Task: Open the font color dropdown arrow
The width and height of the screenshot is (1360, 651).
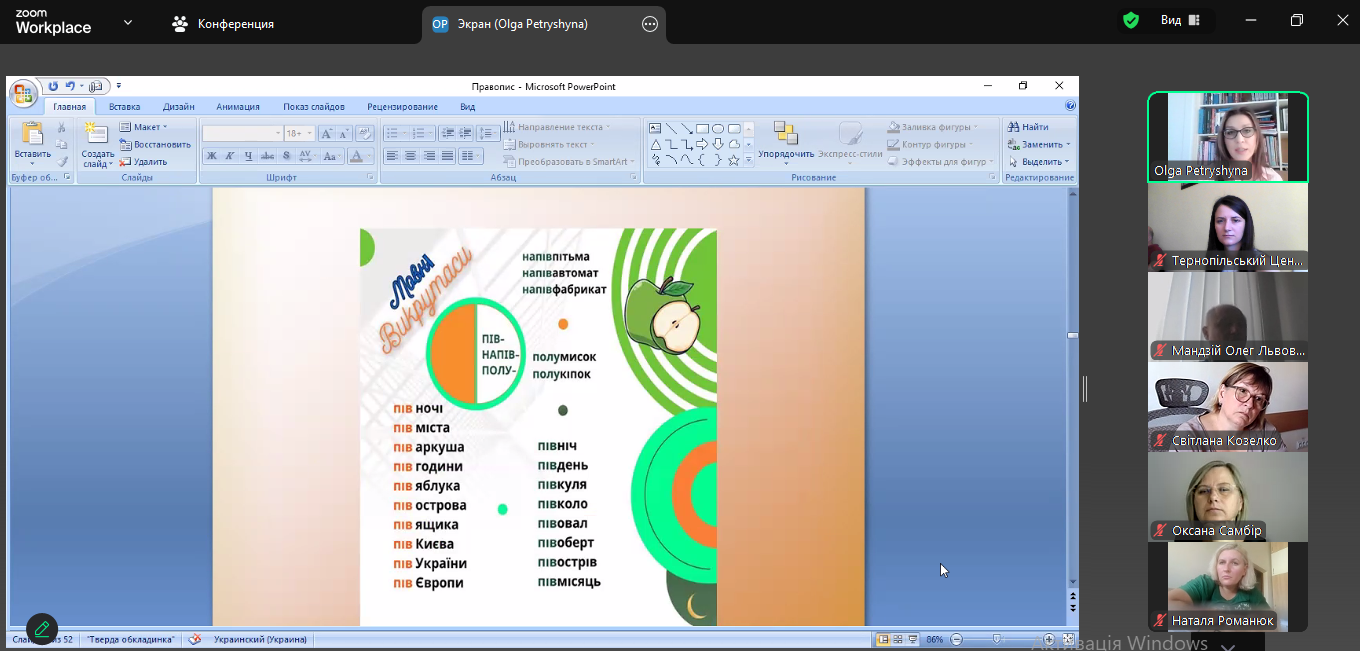Action: click(369, 156)
